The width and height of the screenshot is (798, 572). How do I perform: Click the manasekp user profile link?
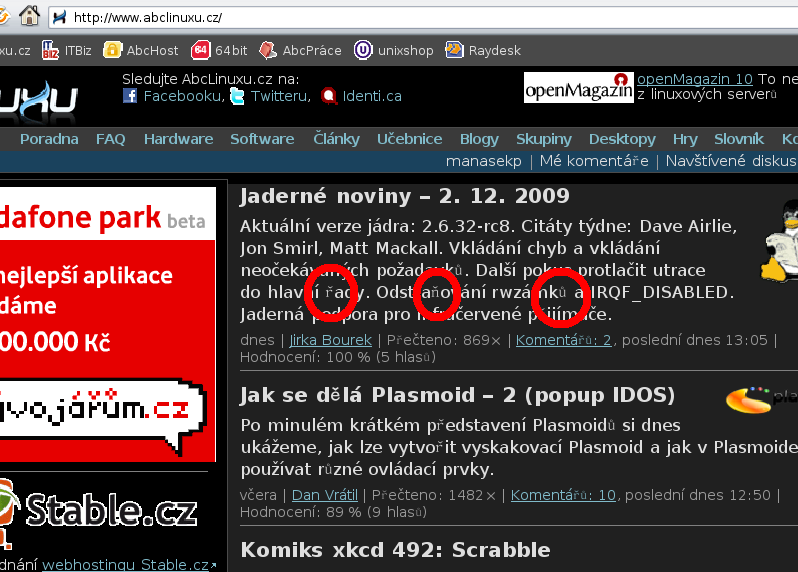(x=483, y=161)
